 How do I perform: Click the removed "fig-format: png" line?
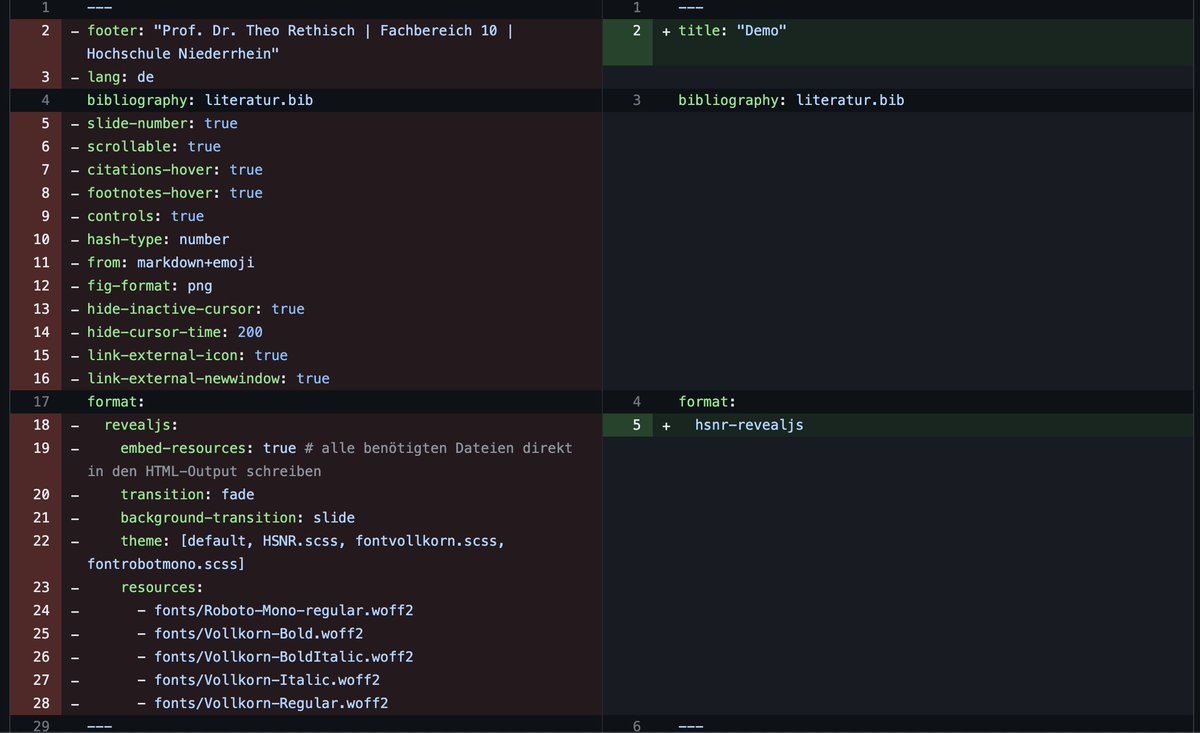[x=155, y=285]
